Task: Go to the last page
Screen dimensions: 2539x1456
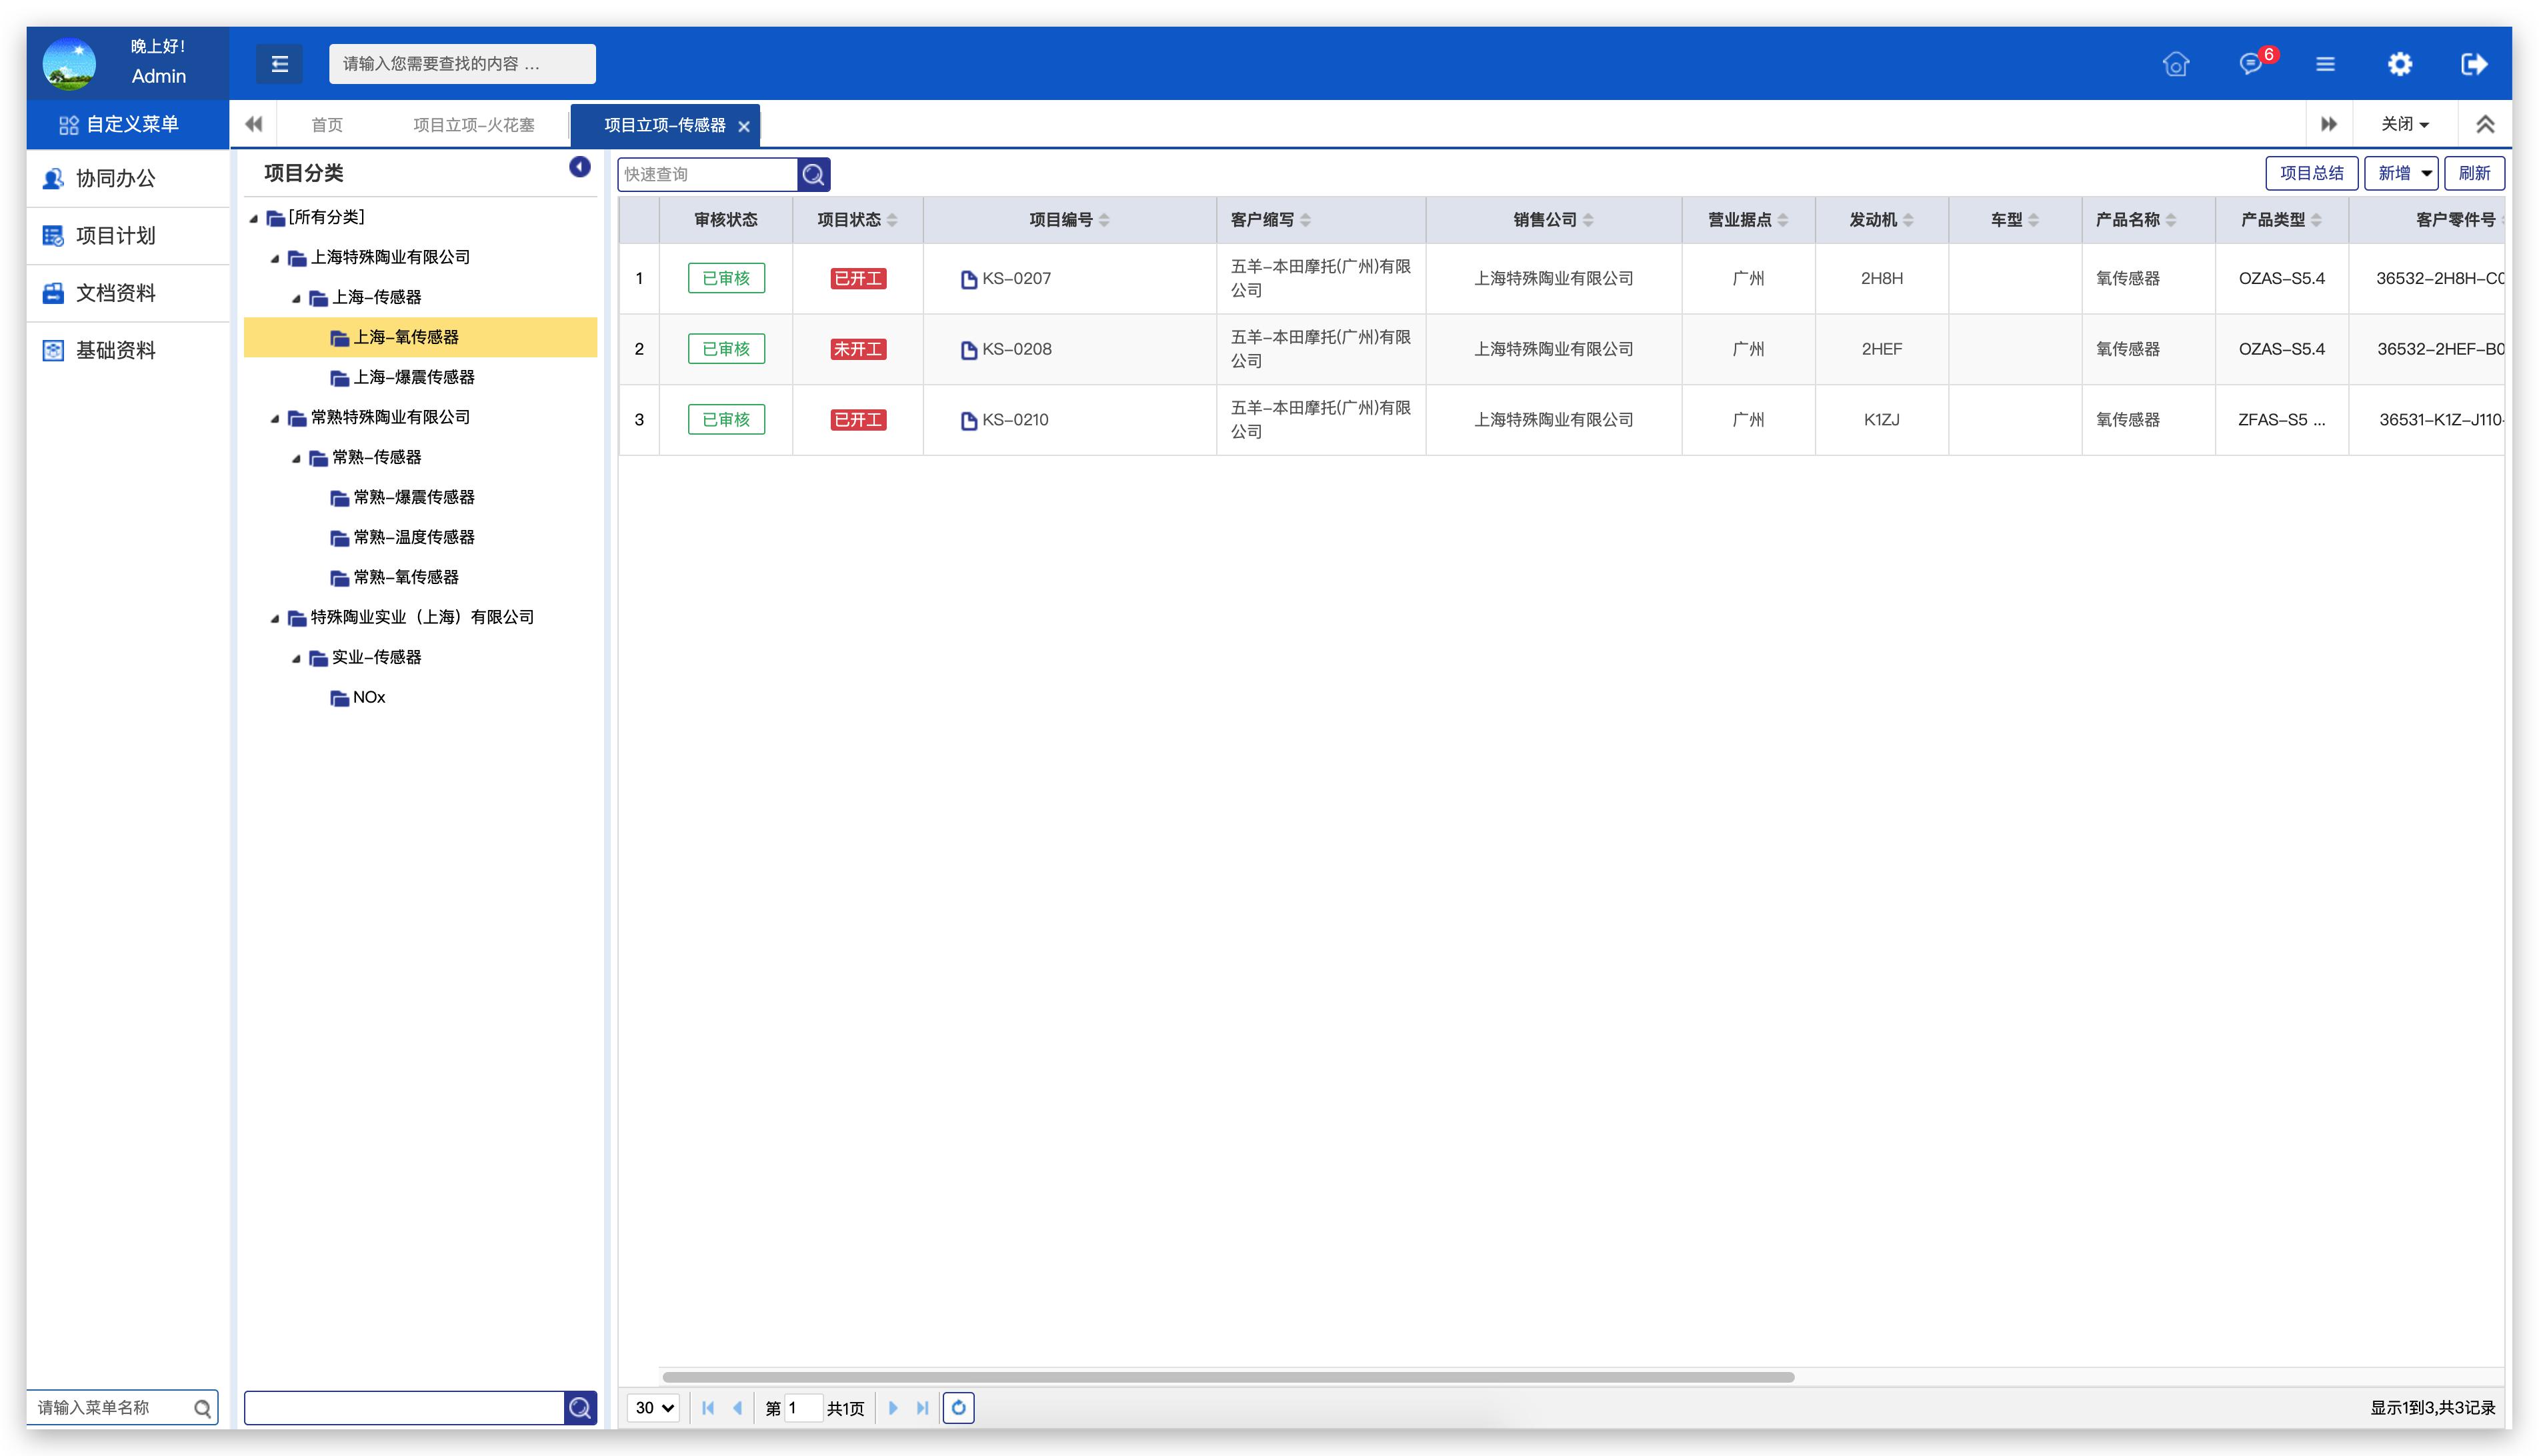Action: 922,1408
